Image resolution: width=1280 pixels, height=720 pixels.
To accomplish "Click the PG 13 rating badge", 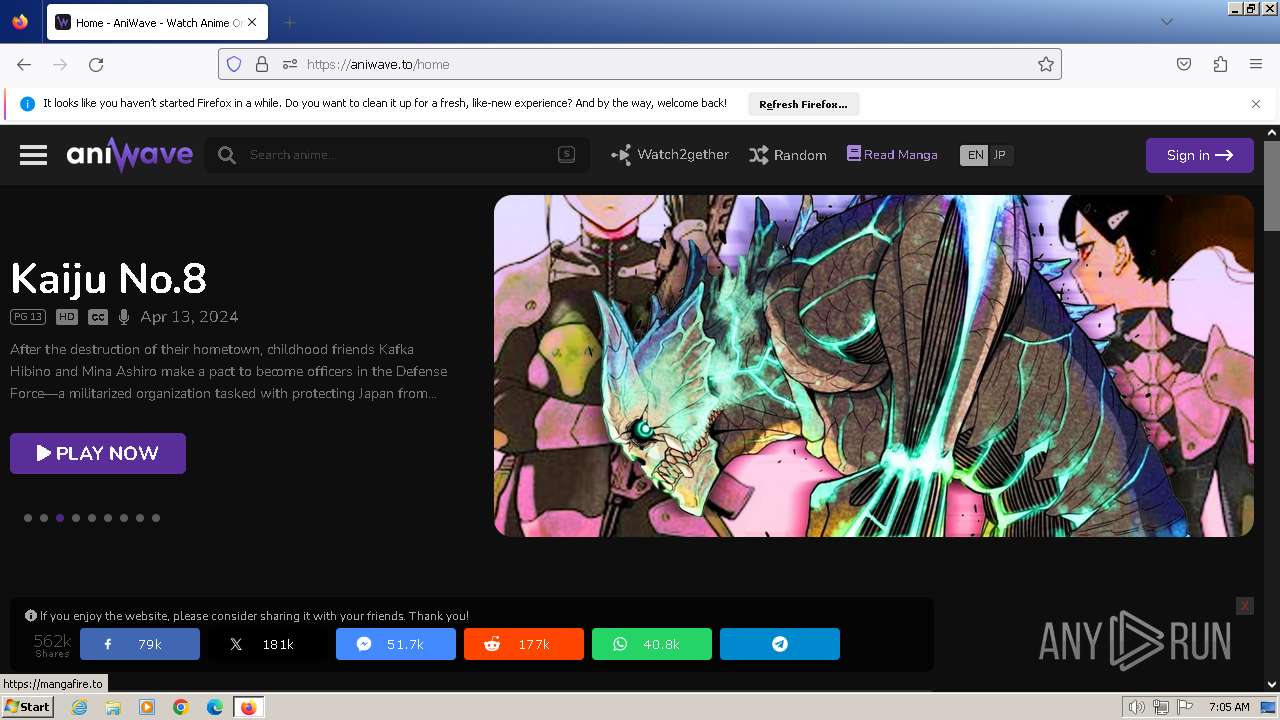I will [28, 317].
